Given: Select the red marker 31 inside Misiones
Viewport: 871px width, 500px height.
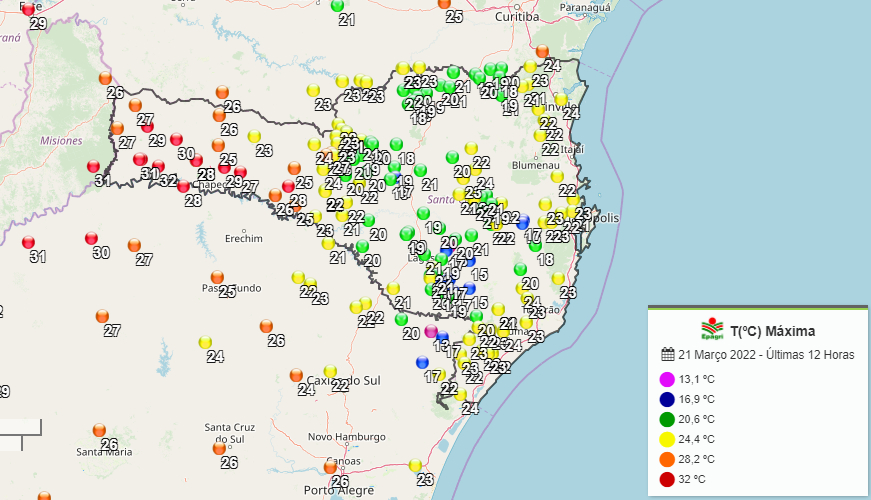Looking at the screenshot, I should click(93, 166).
